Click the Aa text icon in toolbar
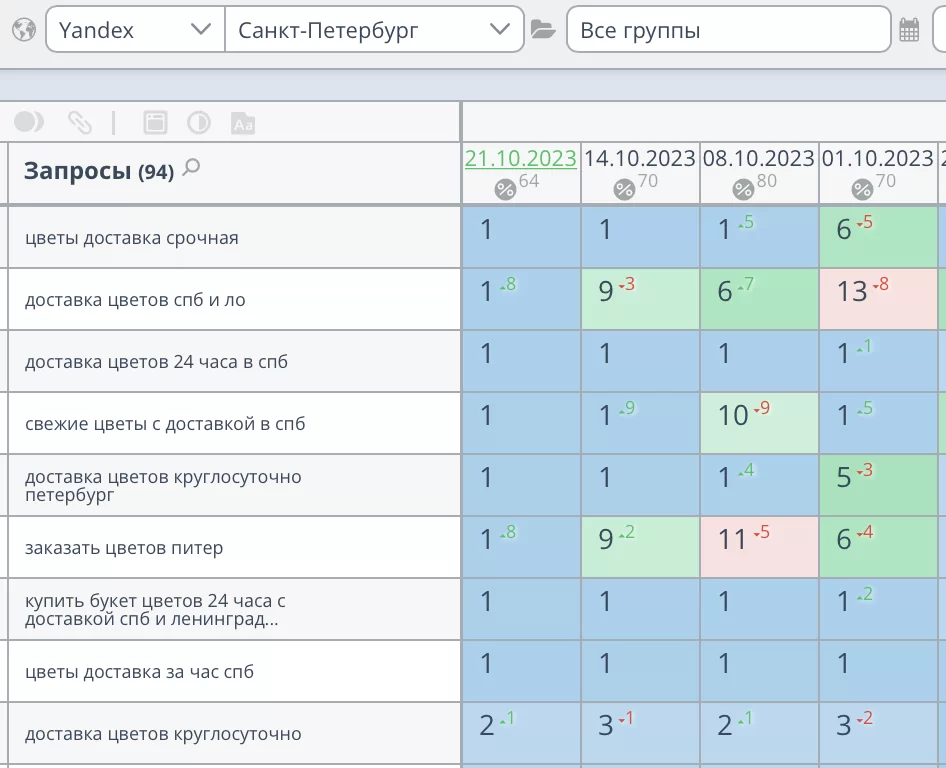The height and width of the screenshot is (768, 946). 243,123
